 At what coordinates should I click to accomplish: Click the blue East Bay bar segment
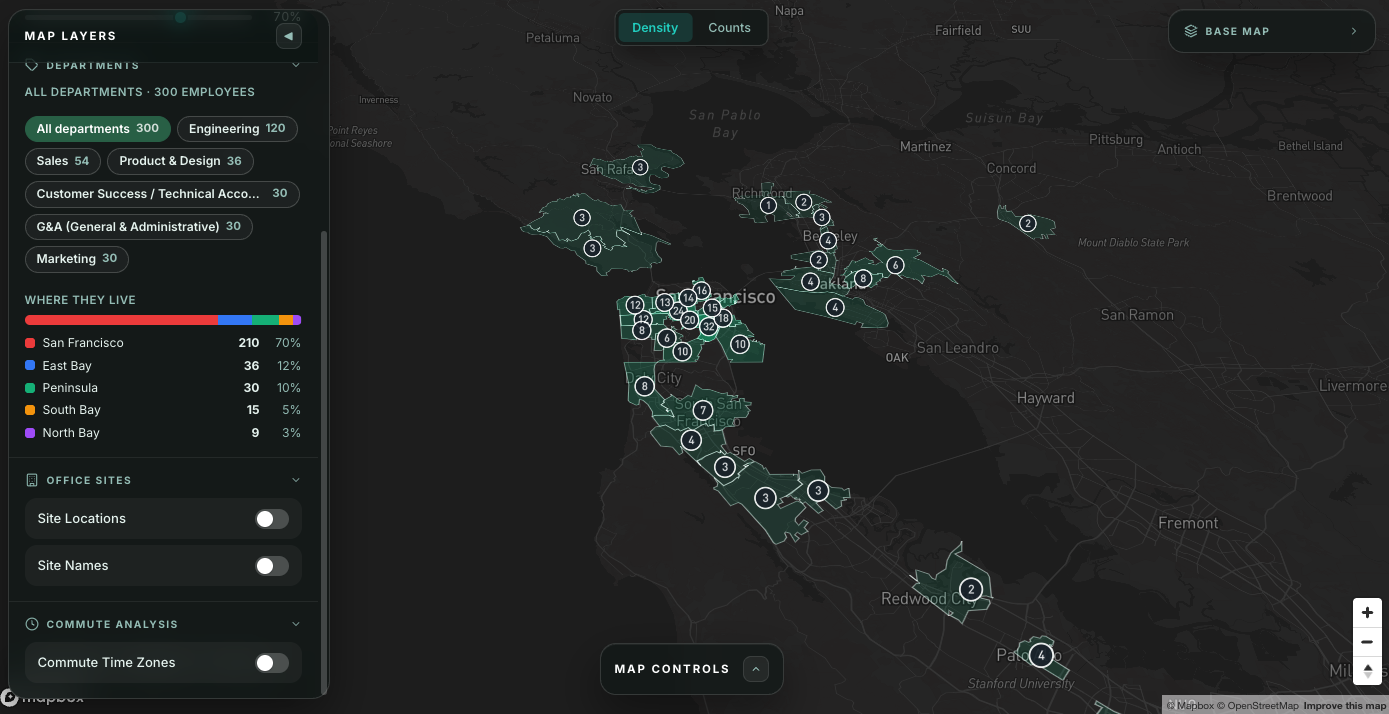[x=234, y=320]
